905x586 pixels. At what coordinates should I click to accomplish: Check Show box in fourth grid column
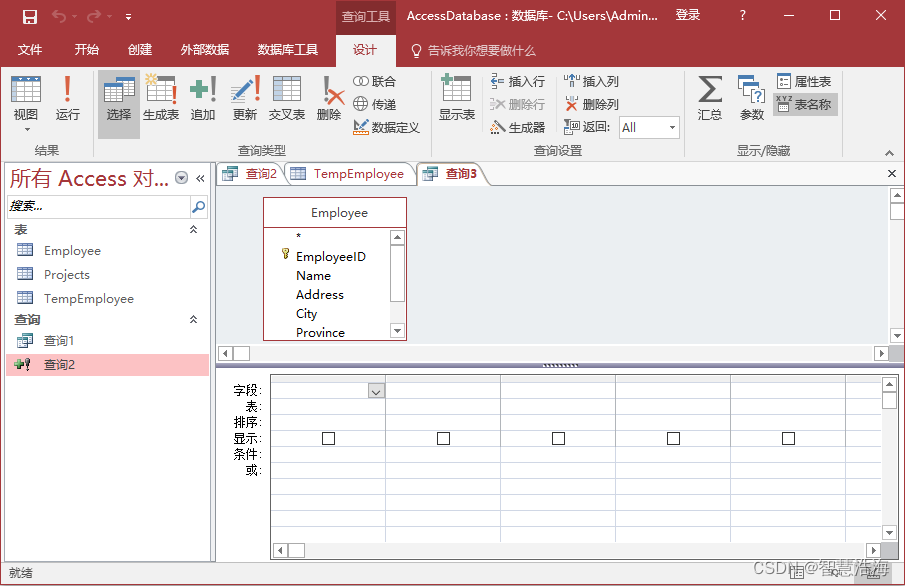[x=673, y=439]
